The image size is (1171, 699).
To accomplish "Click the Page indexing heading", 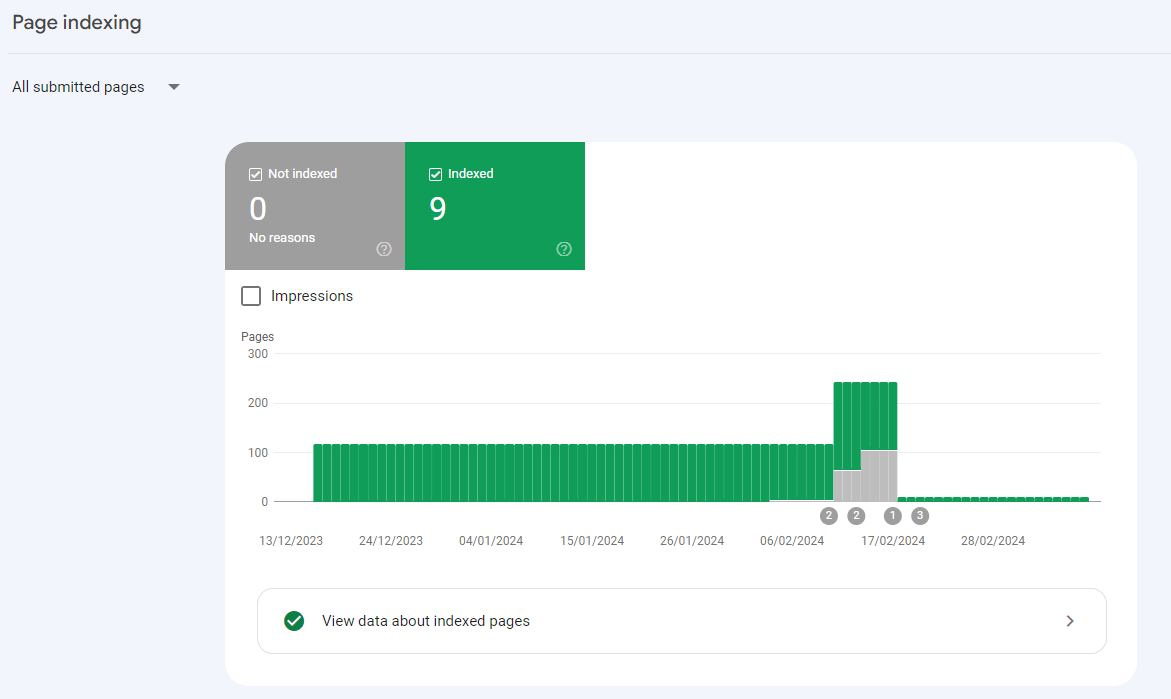I will coord(77,22).
